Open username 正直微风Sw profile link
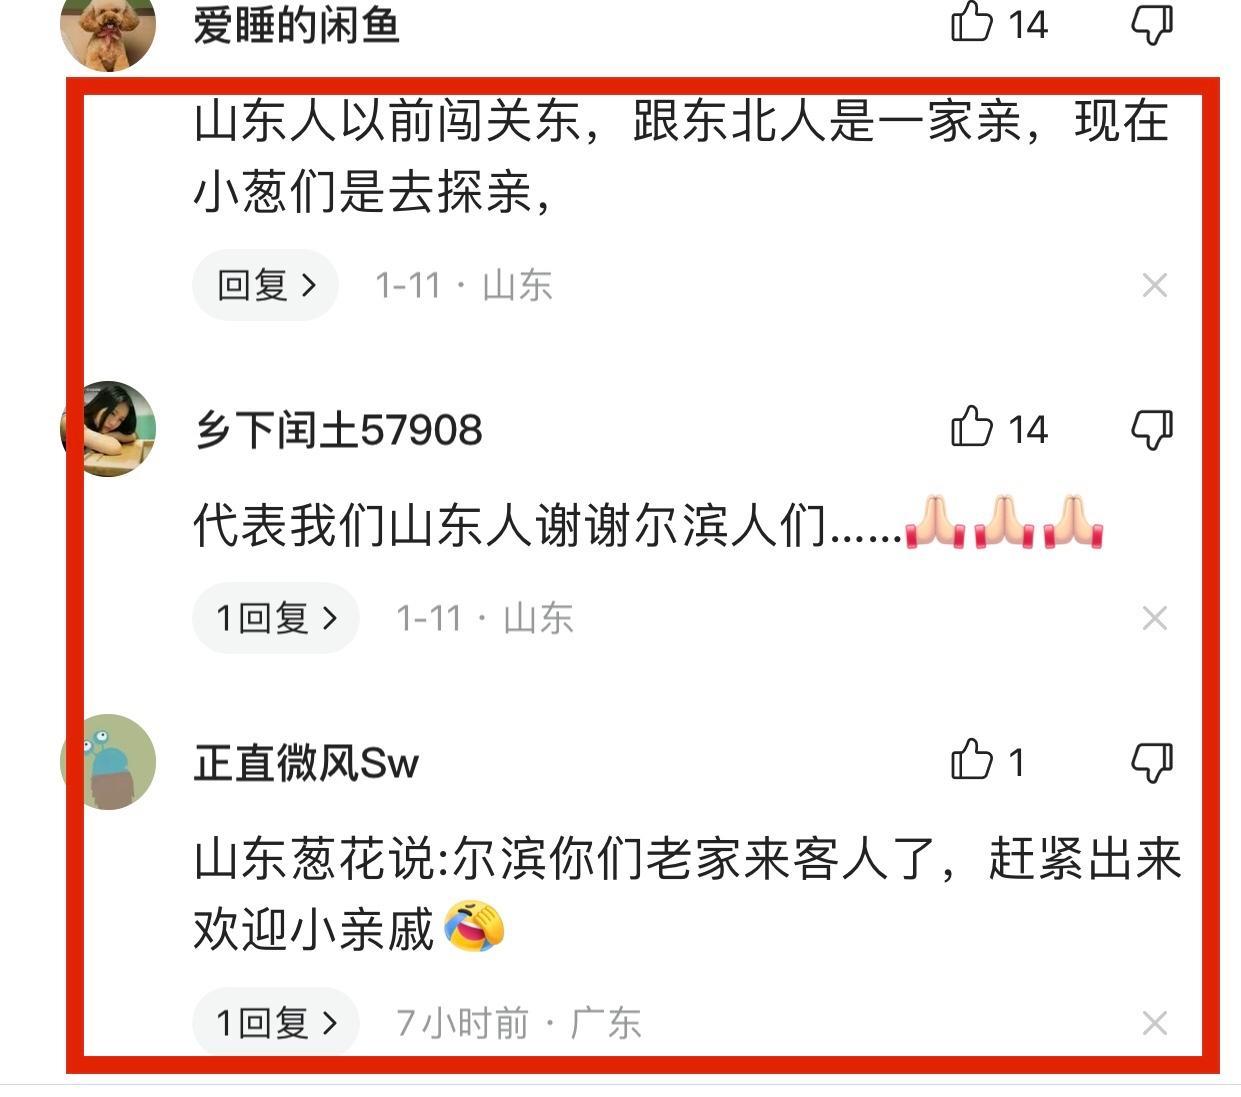1241x1097 pixels. click(x=306, y=763)
